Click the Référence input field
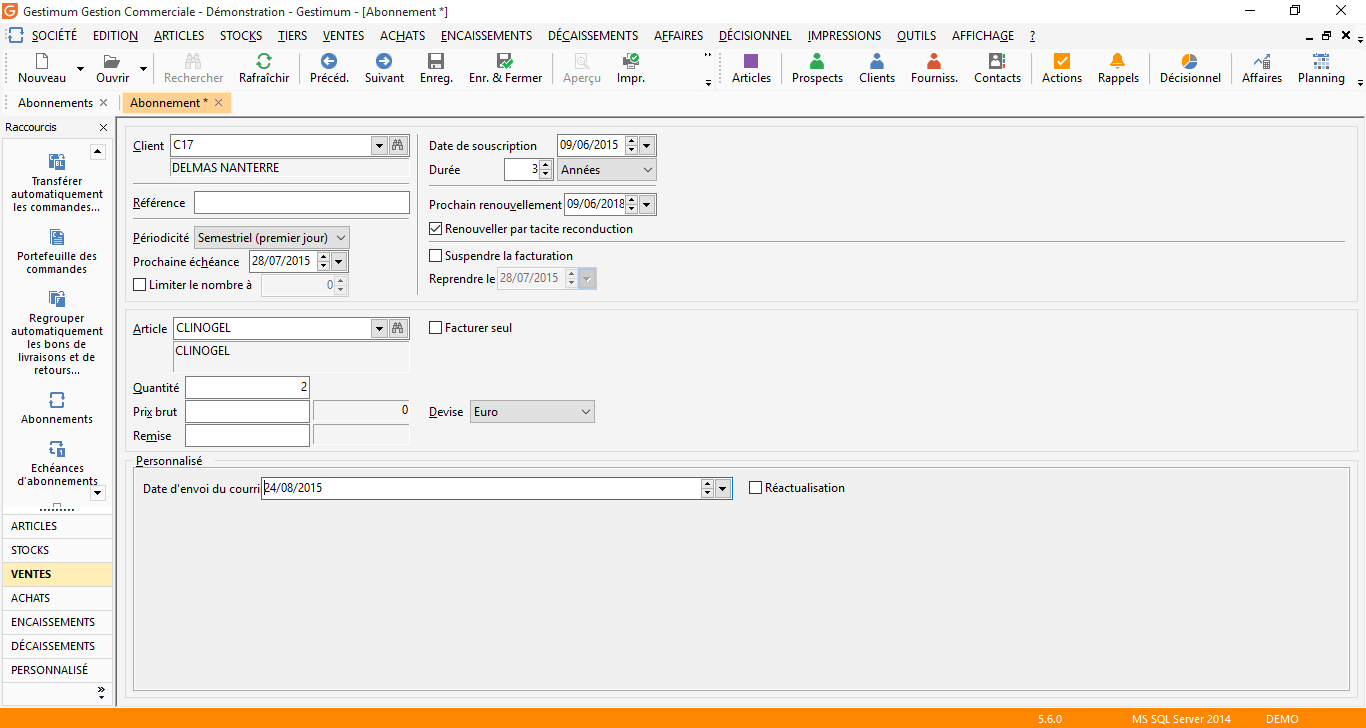Viewport: 1366px width, 728px height. pyautogui.click(x=302, y=203)
